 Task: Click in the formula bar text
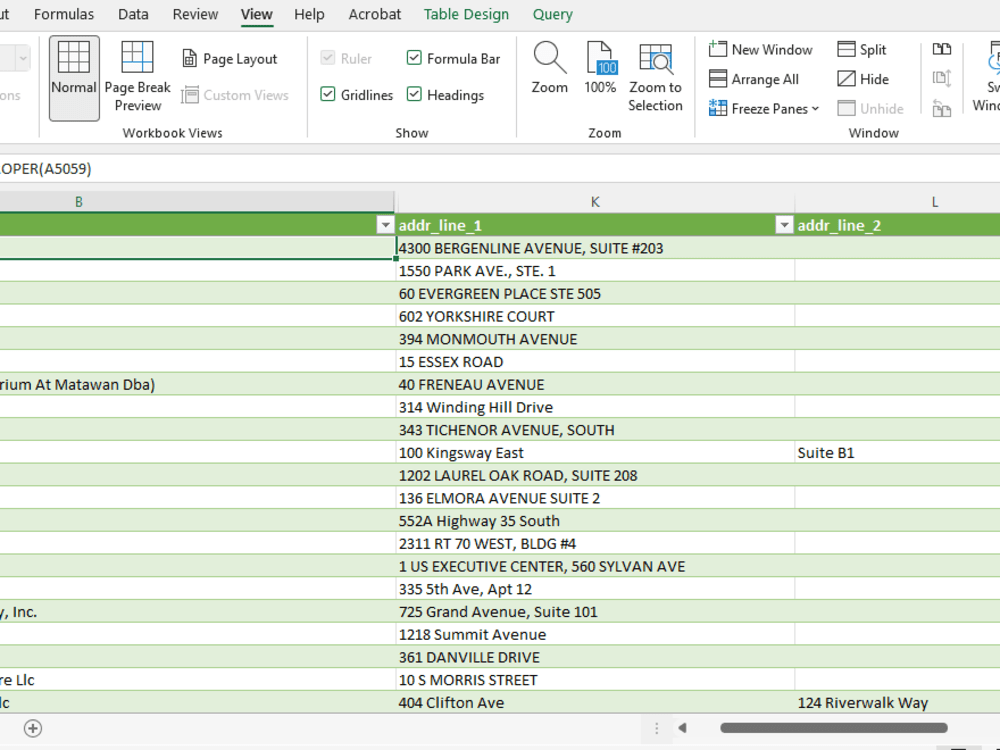point(46,169)
